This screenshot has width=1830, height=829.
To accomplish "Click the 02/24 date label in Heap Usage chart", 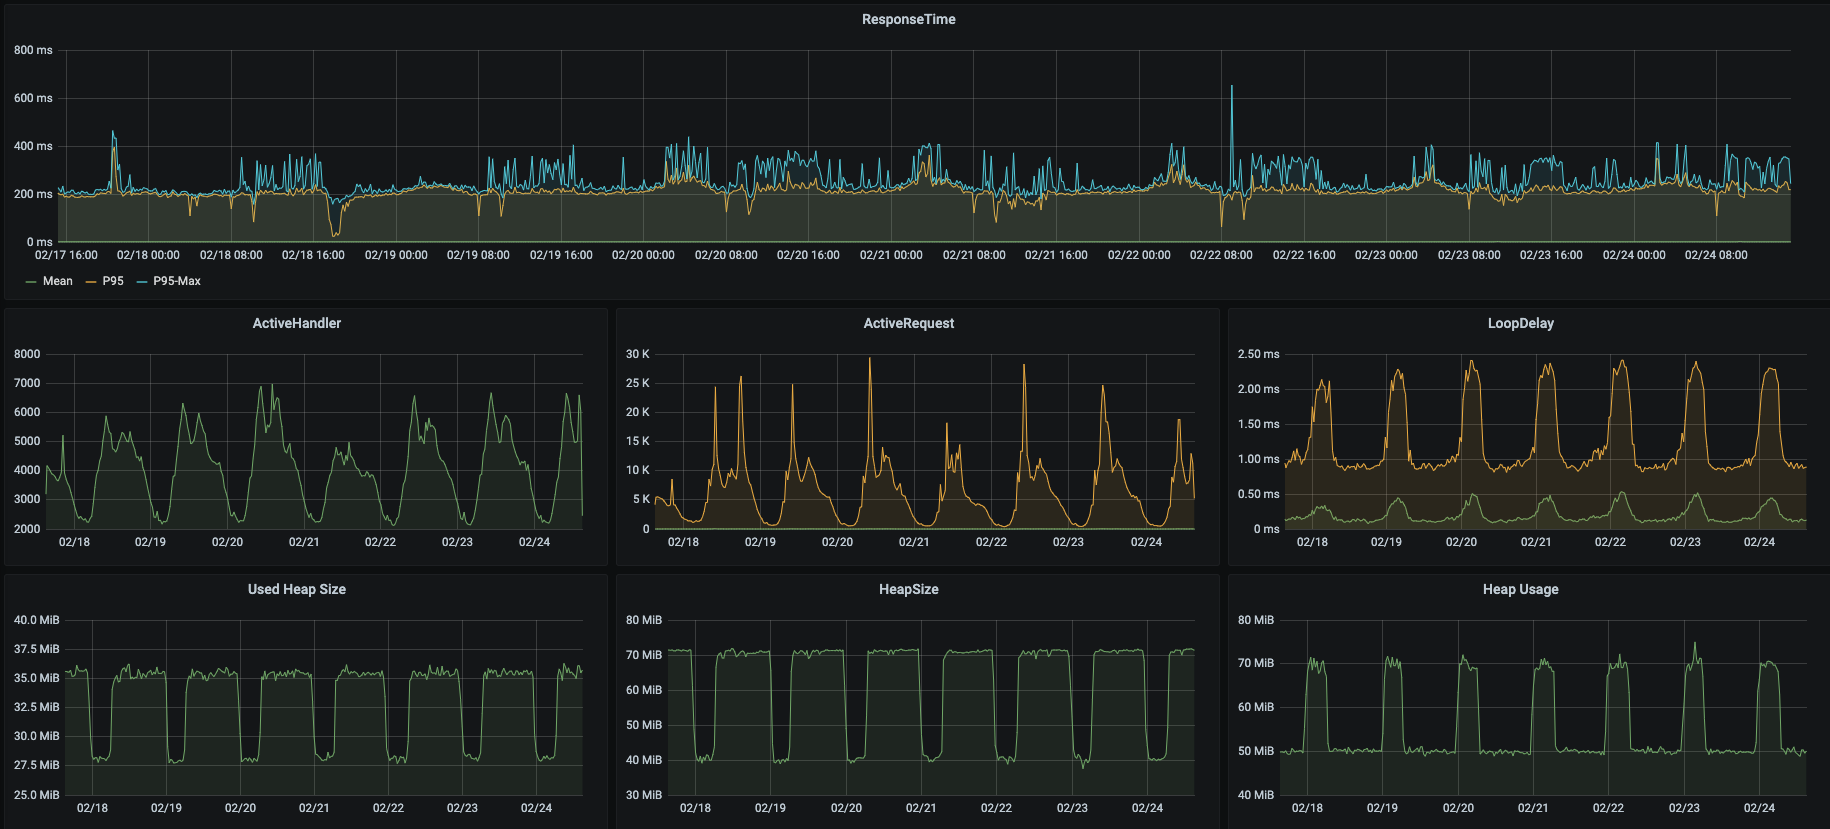I will coord(1759,808).
